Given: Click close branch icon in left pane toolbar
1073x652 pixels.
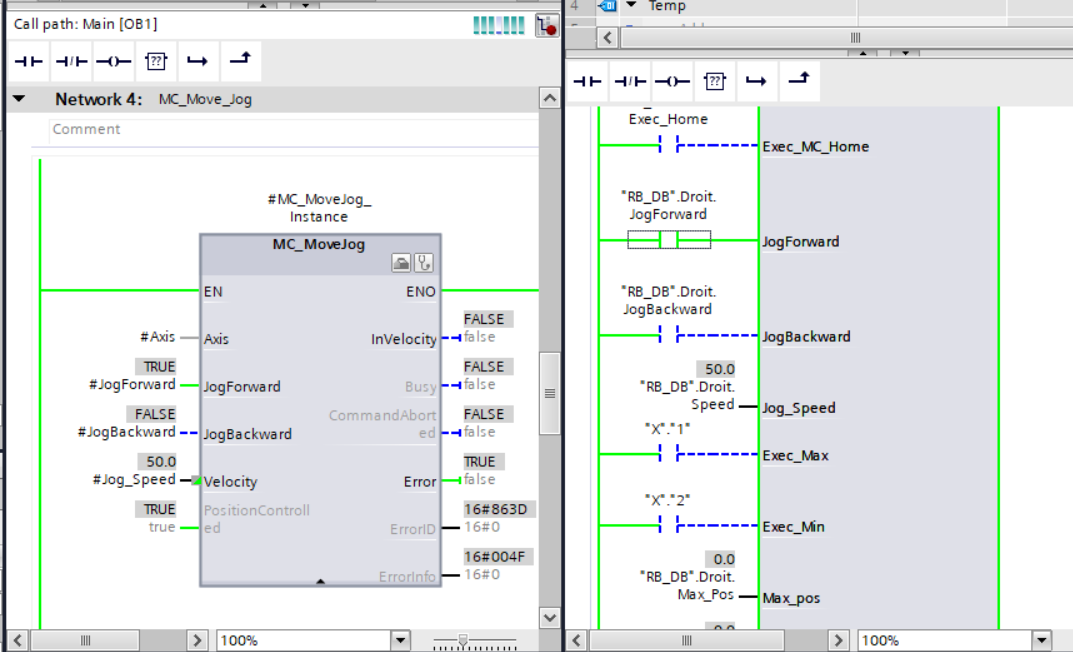Looking at the screenshot, I should pyautogui.click(x=239, y=61).
